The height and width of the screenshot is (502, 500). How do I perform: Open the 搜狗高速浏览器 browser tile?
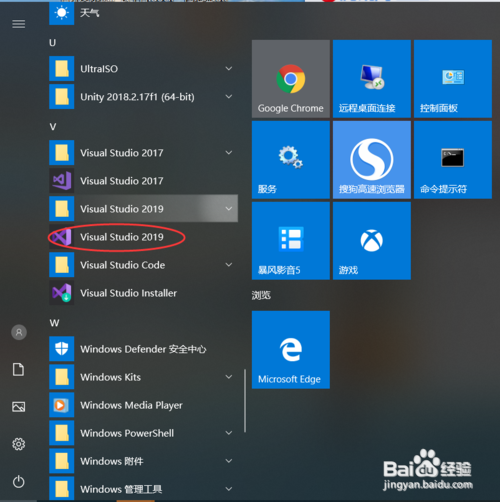[x=372, y=160]
